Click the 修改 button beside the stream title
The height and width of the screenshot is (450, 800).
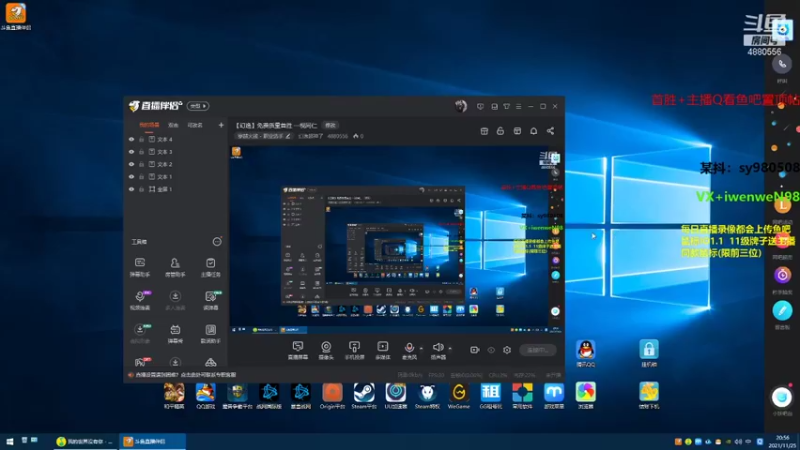pos(331,126)
